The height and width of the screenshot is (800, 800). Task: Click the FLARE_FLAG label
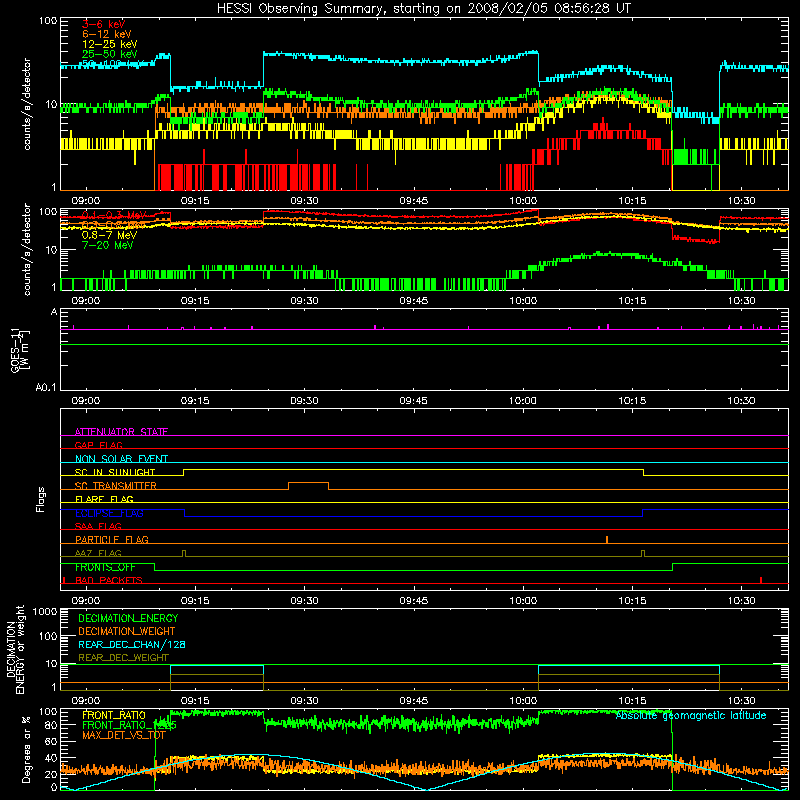(104, 499)
